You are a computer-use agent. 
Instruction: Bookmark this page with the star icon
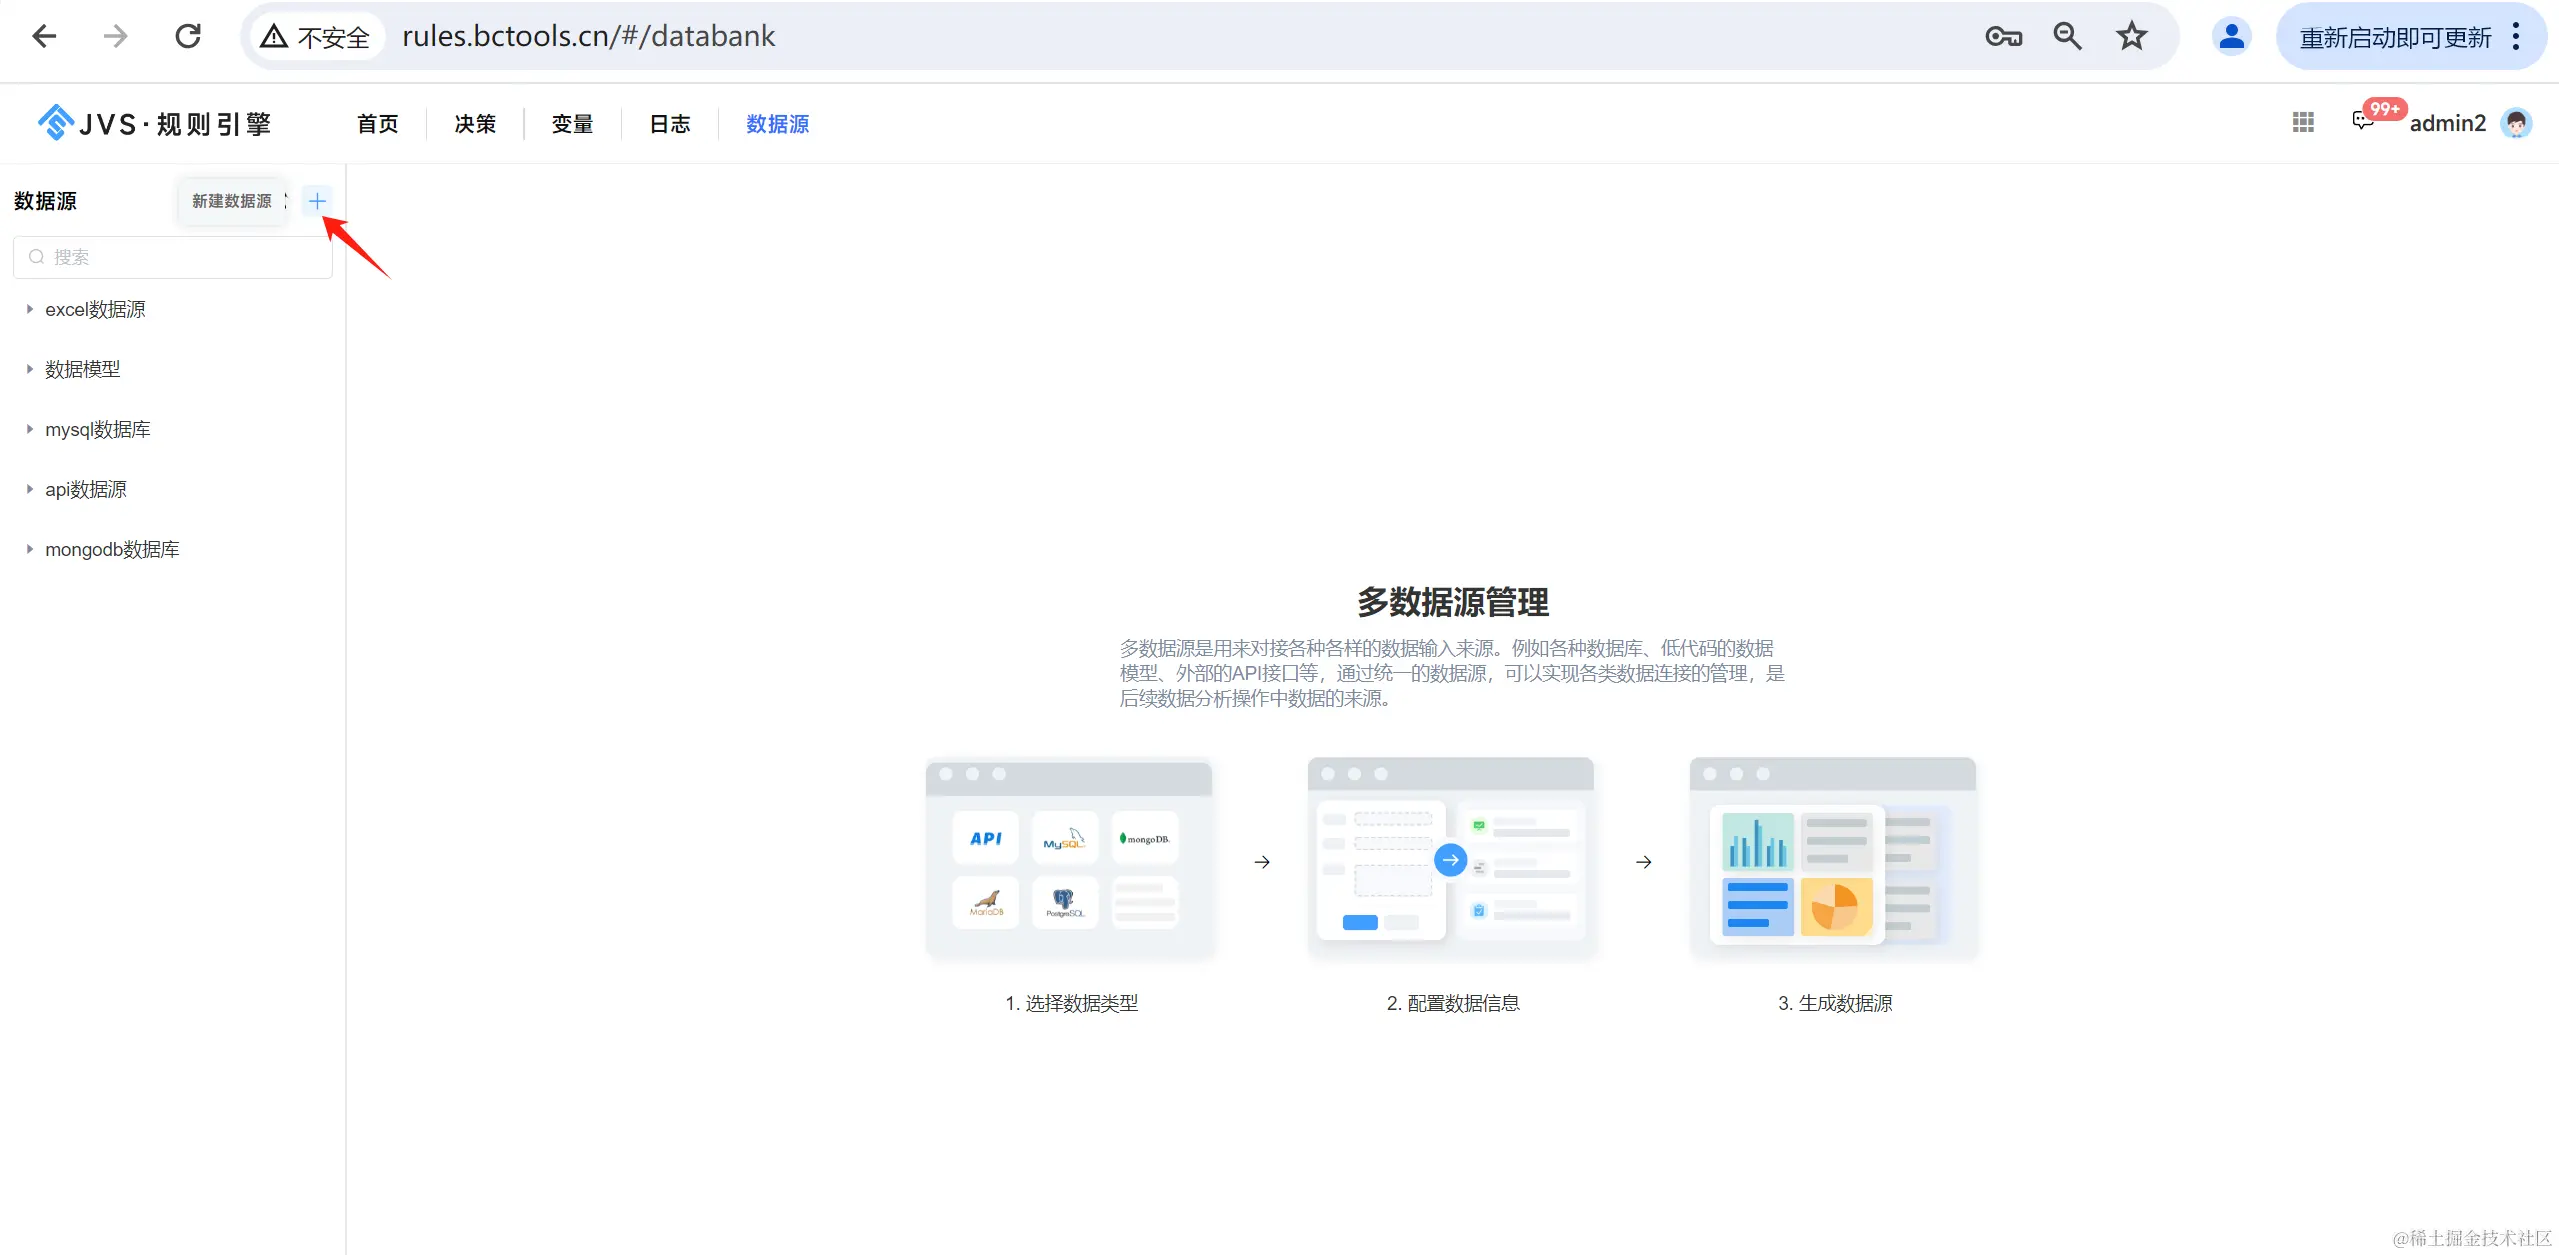click(2131, 37)
